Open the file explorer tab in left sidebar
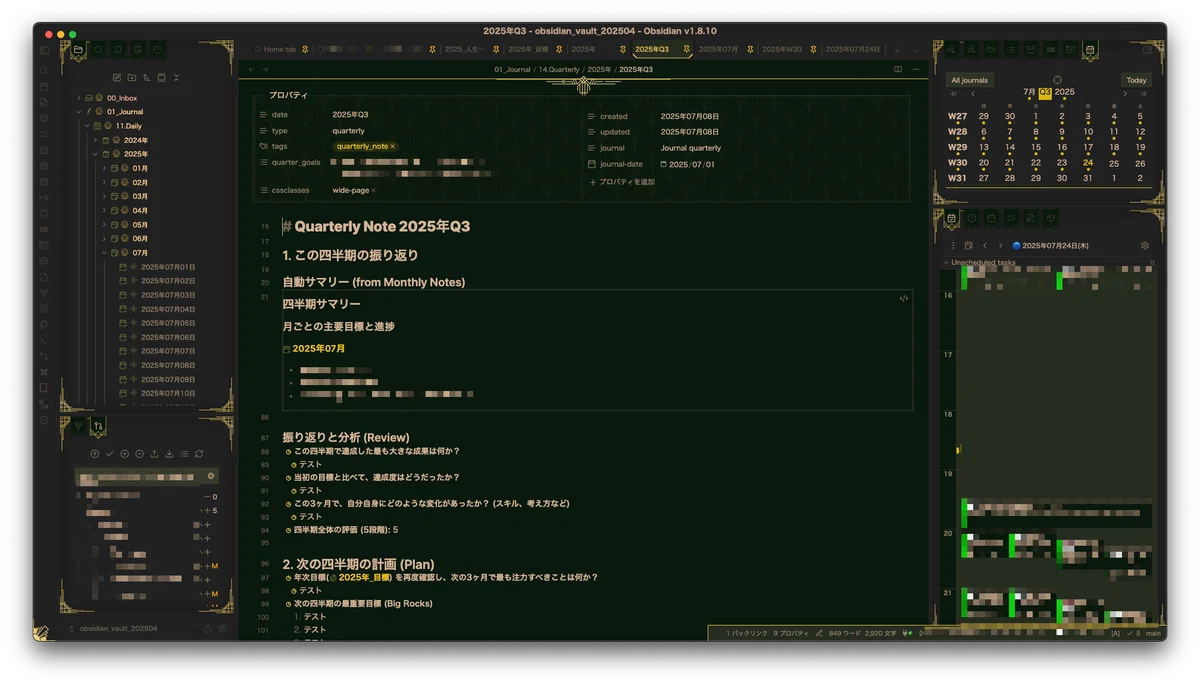The image size is (1200, 685). point(79,49)
